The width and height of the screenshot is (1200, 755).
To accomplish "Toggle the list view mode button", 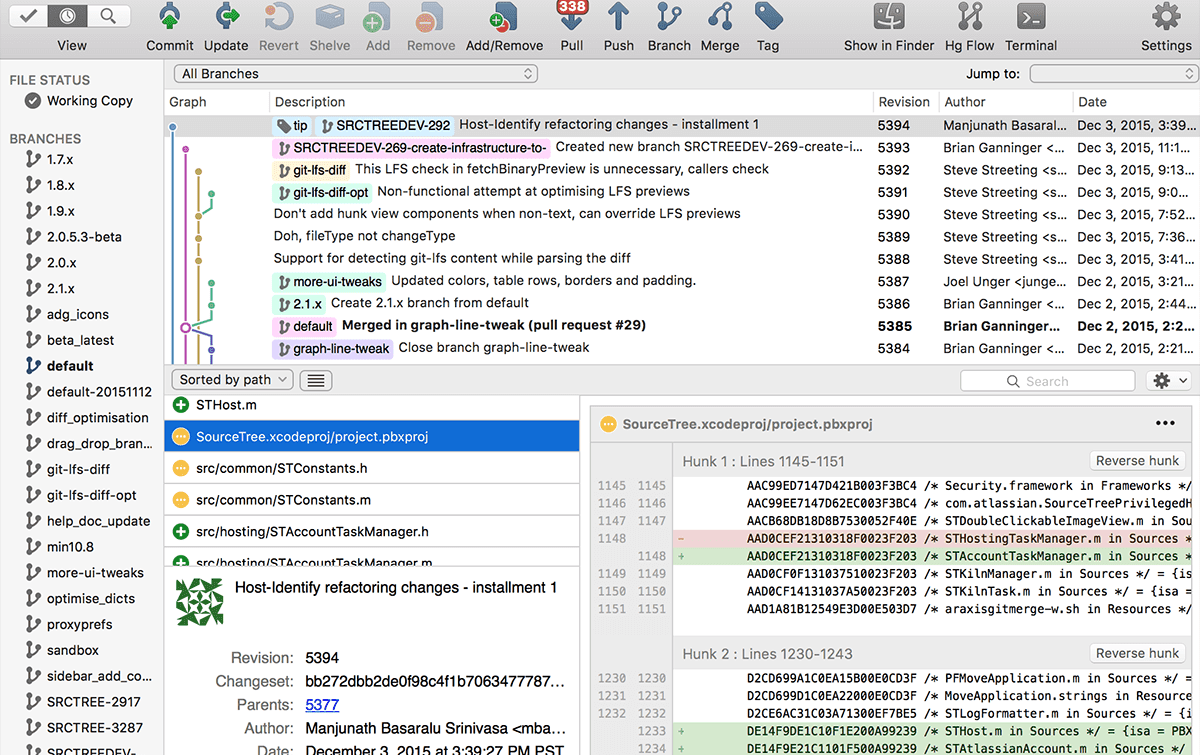I will [x=316, y=380].
